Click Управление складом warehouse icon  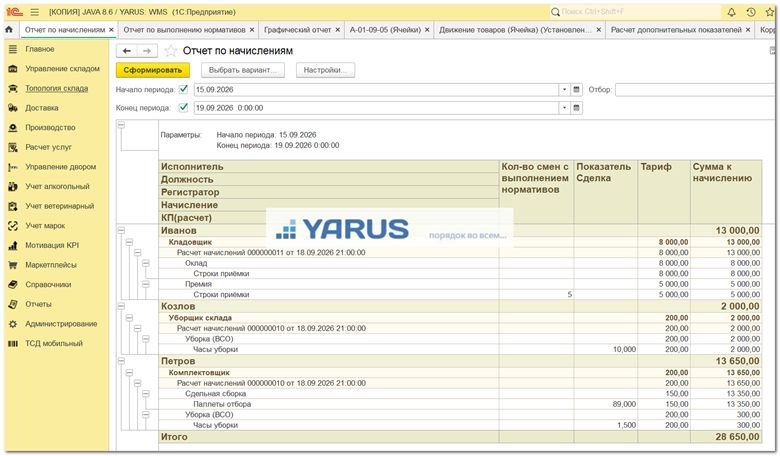point(13,69)
